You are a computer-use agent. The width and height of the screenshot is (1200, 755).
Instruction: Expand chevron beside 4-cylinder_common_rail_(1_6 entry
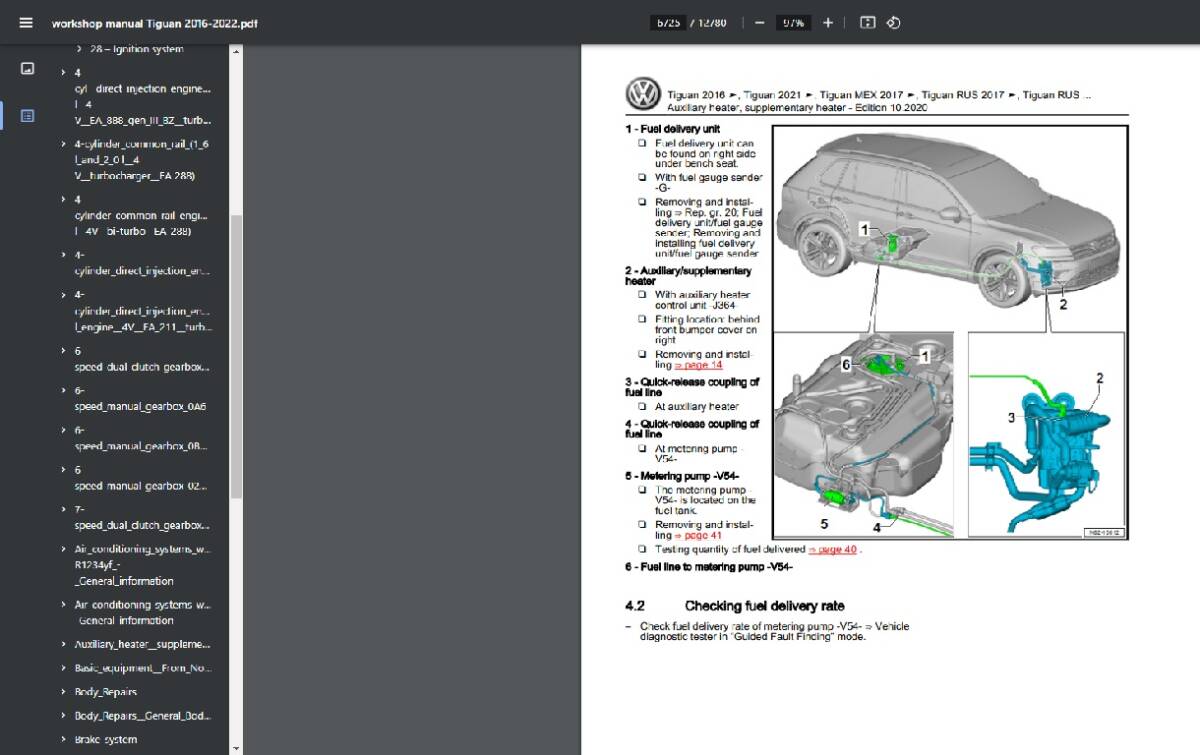64,144
